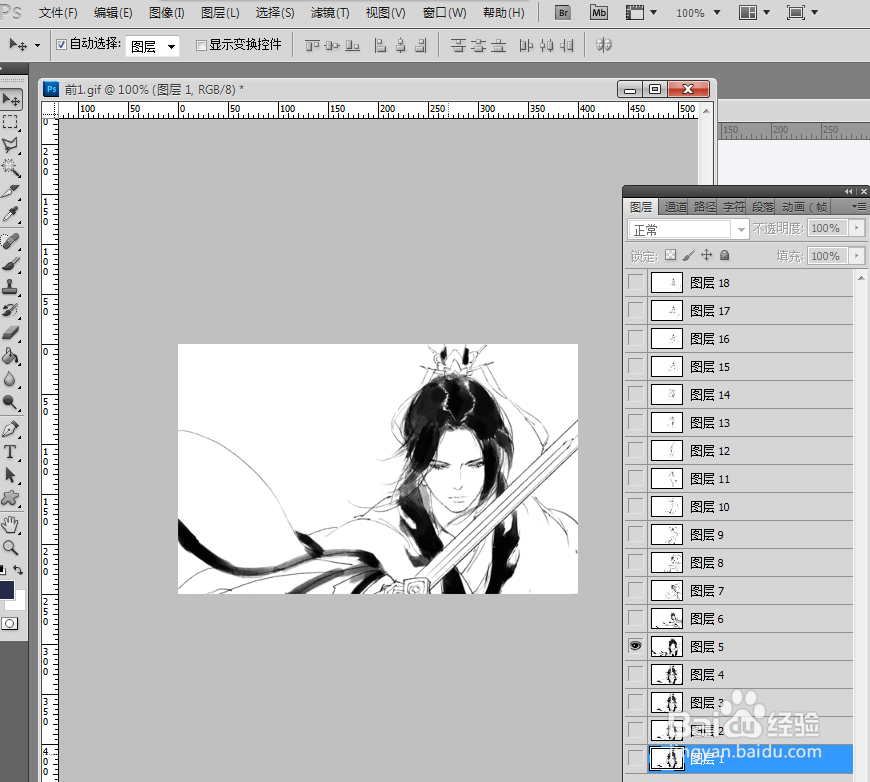
Task: Show 图层 10 visibility box
Action: (x=635, y=506)
